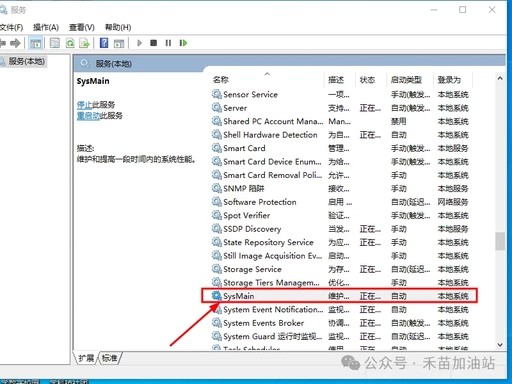Click the 重启动 service link
The image size is (512, 384).
pyautogui.click(x=88, y=116)
